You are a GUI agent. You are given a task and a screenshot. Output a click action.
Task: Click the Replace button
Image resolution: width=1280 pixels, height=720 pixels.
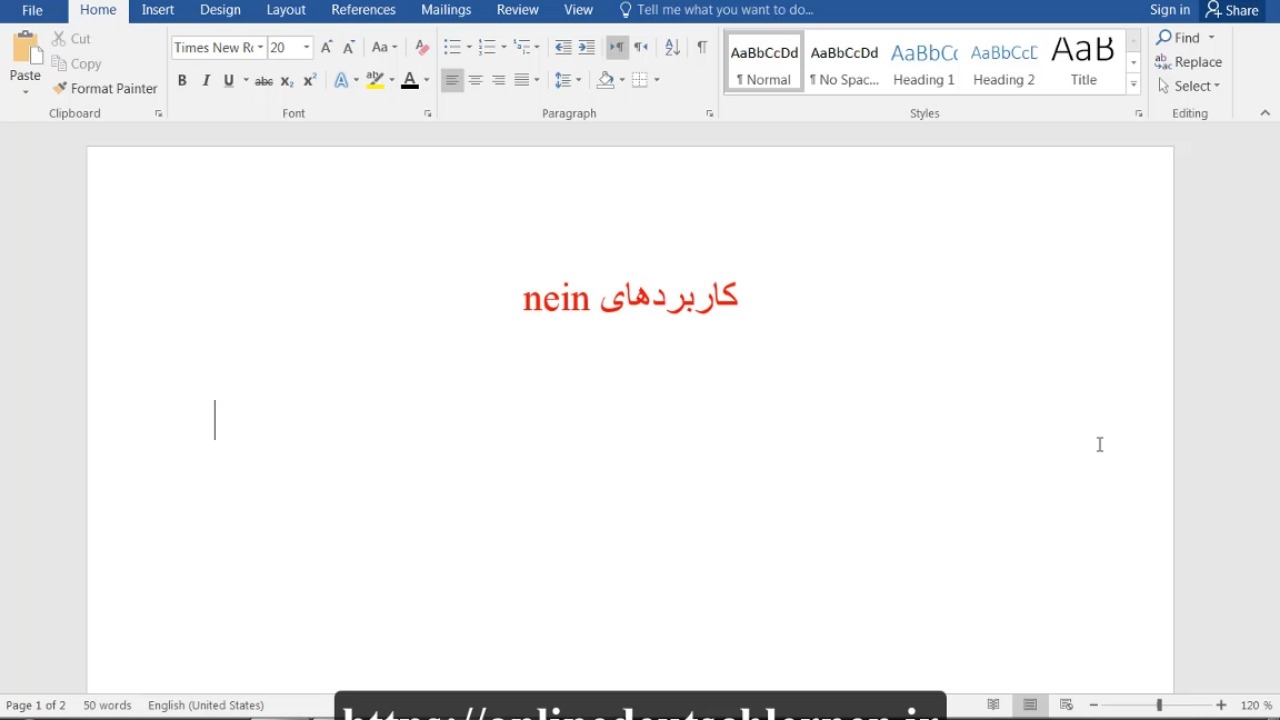click(1189, 62)
